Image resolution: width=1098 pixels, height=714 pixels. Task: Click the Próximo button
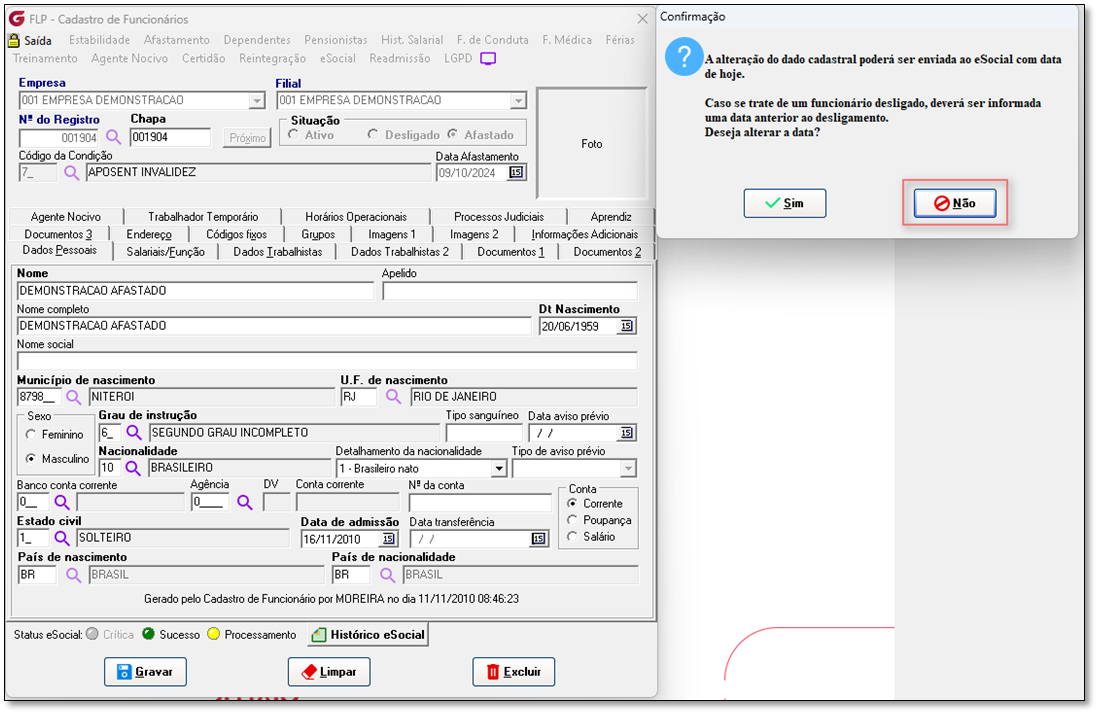click(248, 138)
